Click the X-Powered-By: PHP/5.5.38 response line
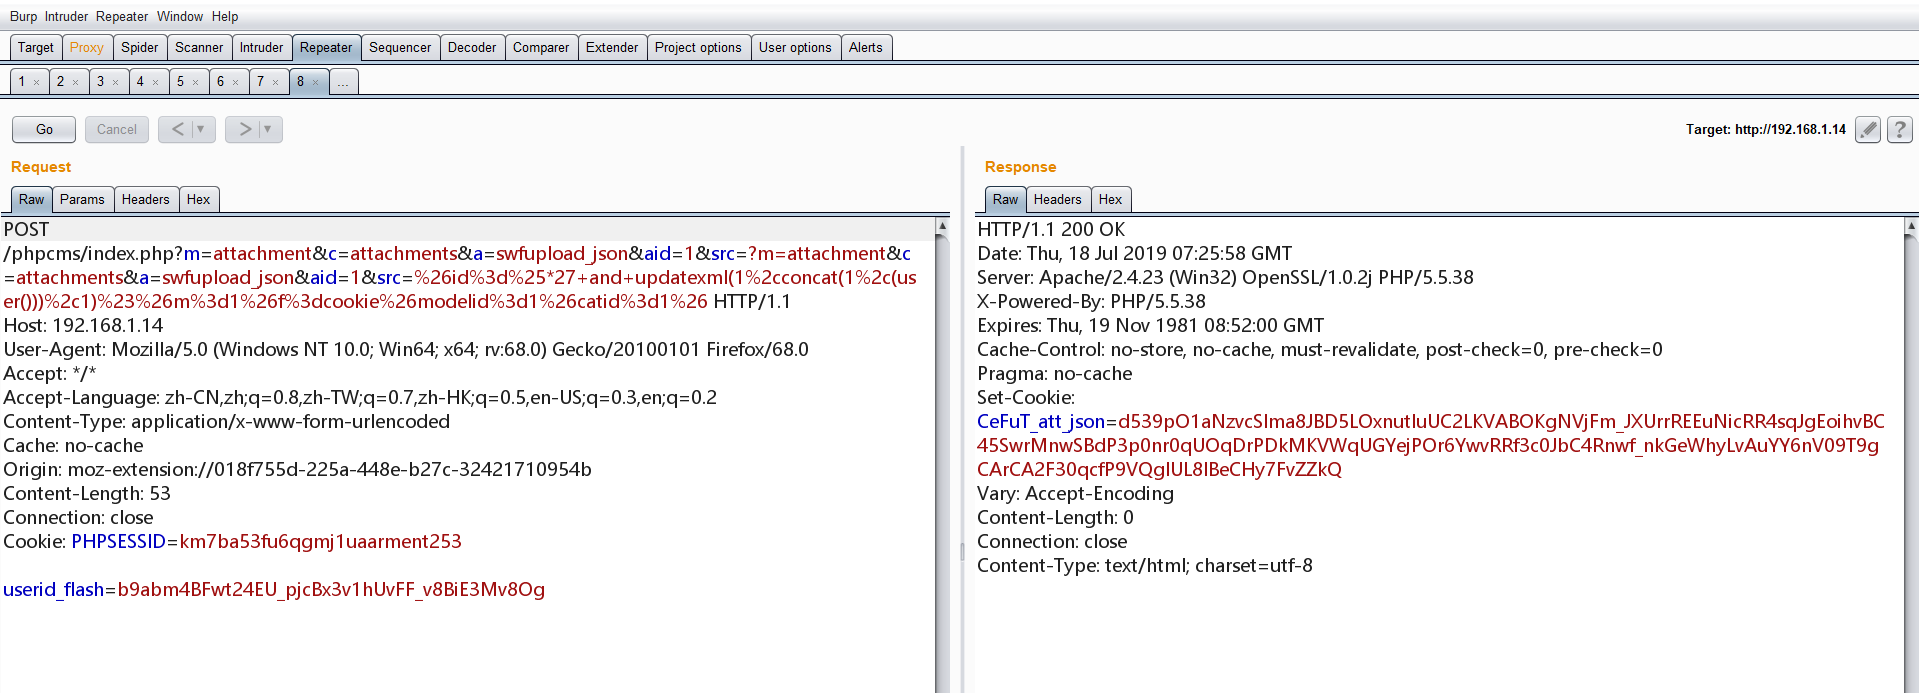 coord(1091,301)
